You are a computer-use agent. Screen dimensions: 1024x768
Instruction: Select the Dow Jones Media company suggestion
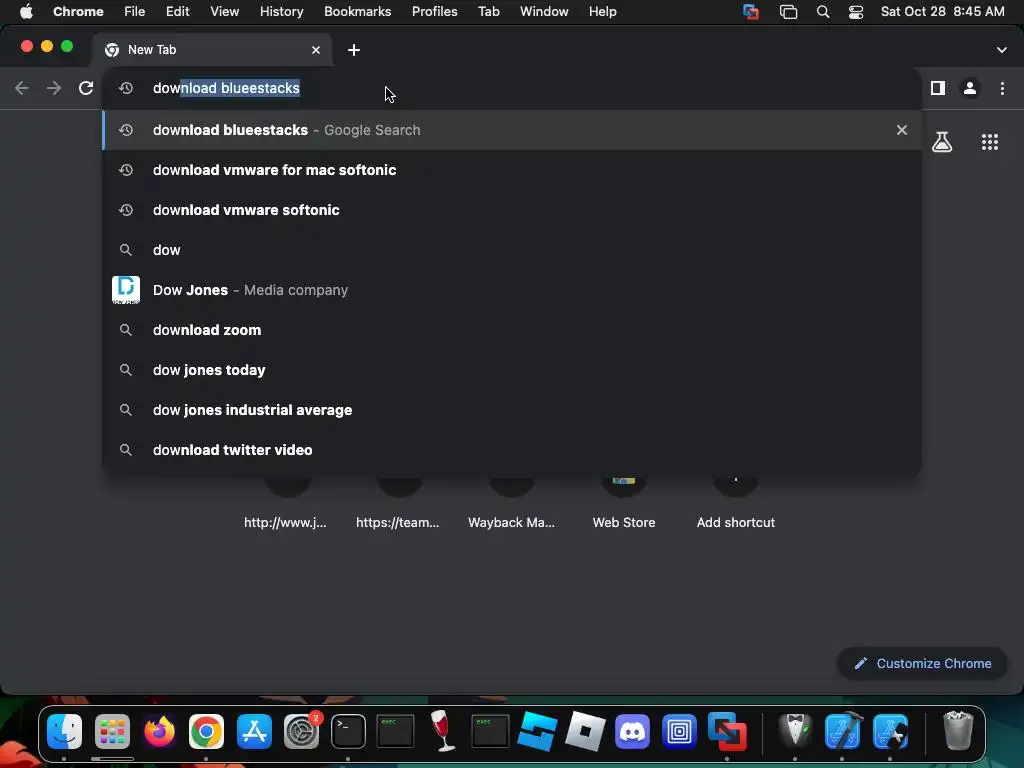tap(512, 290)
